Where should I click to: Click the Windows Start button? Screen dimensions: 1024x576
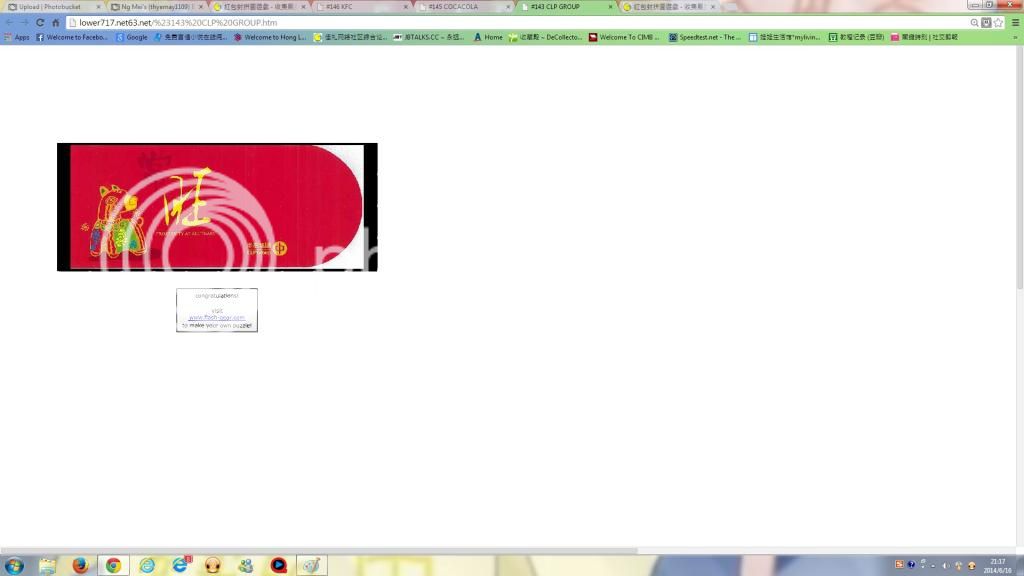[14, 565]
